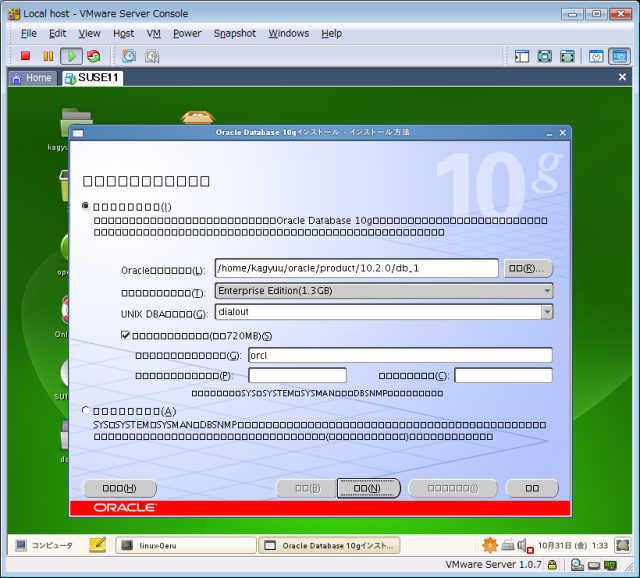The image size is (640, 578).
Task: Switch to the Home tab
Action: (32, 78)
